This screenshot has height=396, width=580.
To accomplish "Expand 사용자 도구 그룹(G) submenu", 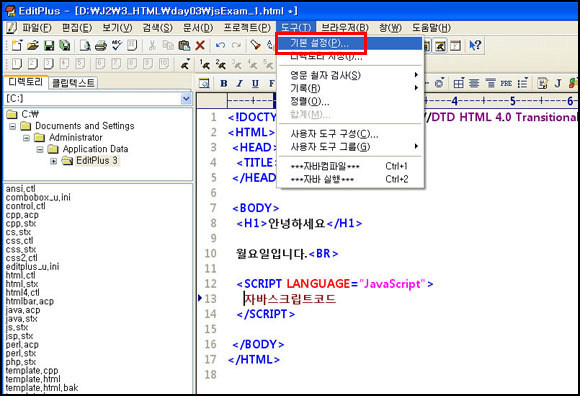I will click(350, 147).
